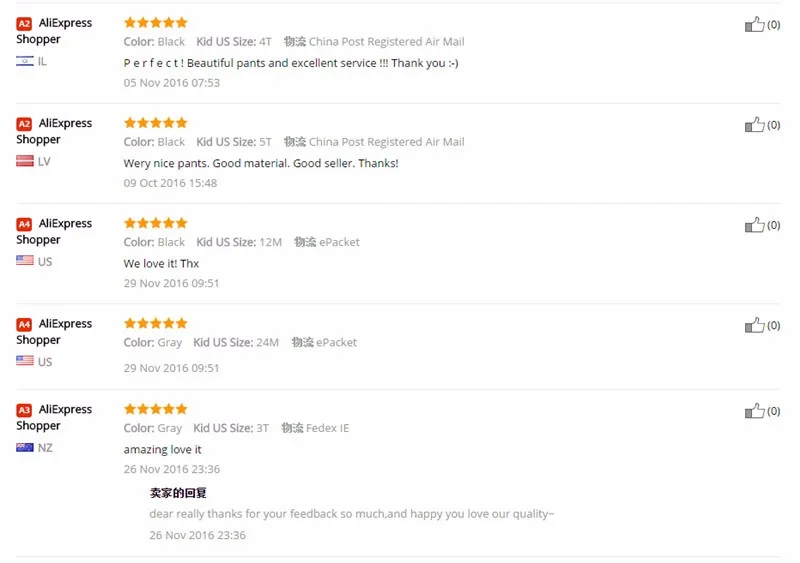The width and height of the screenshot is (800, 563).
Task: Click the seller reply message text
Action: (x=352, y=514)
